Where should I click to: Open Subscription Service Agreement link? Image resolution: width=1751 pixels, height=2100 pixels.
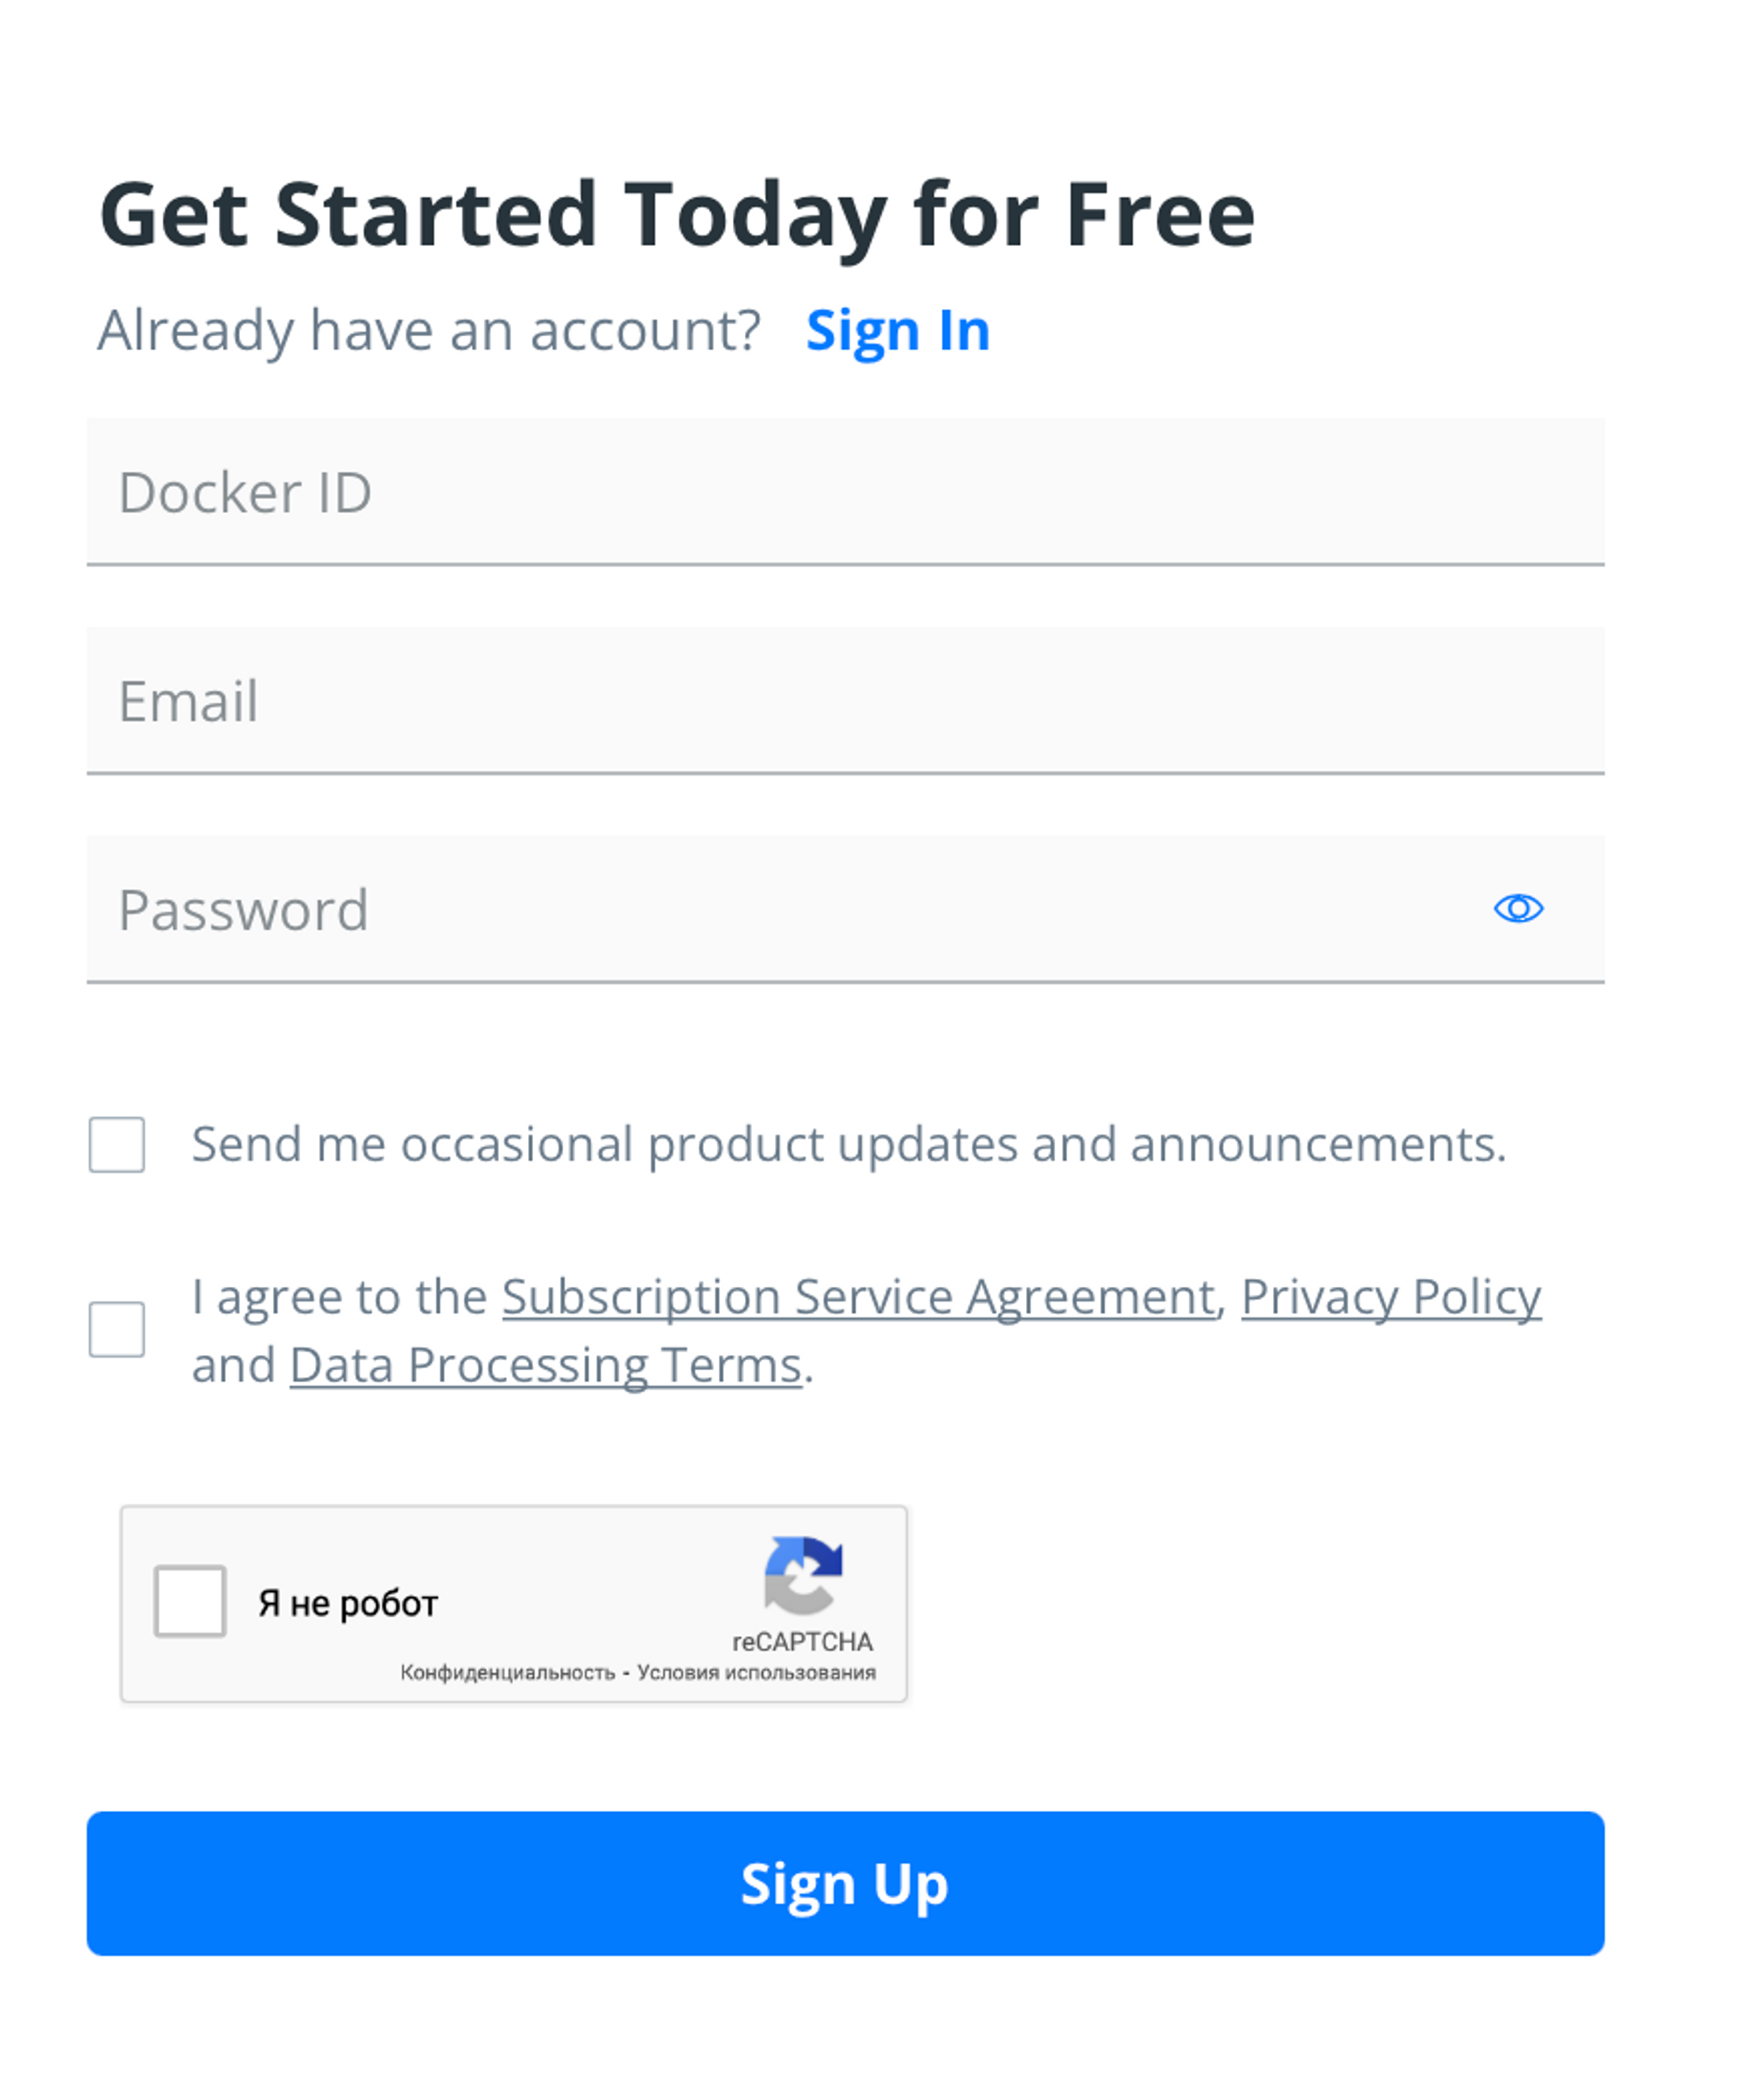[x=858, y=1297]
